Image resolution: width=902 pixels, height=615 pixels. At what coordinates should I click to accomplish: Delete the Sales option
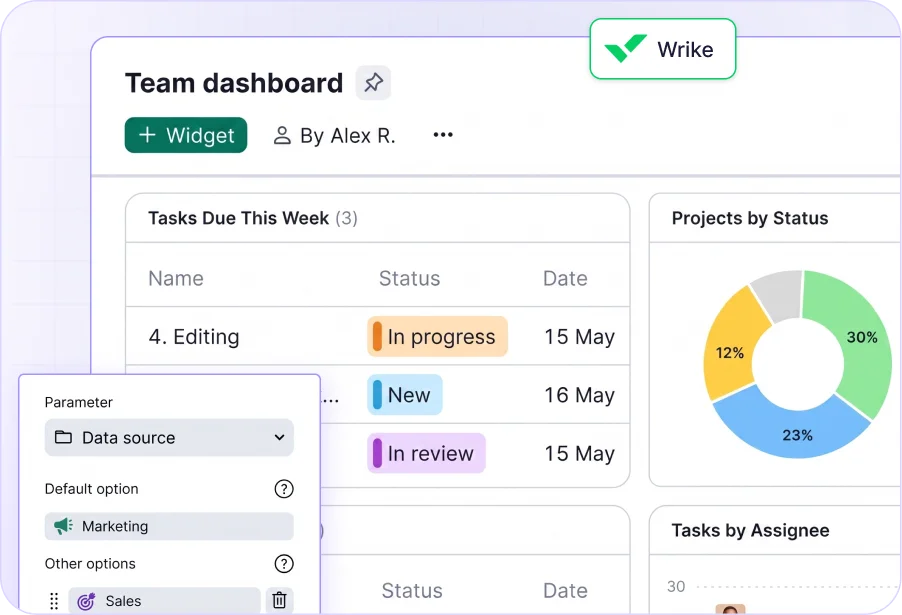pyautogui.click(x=279, y=601)
